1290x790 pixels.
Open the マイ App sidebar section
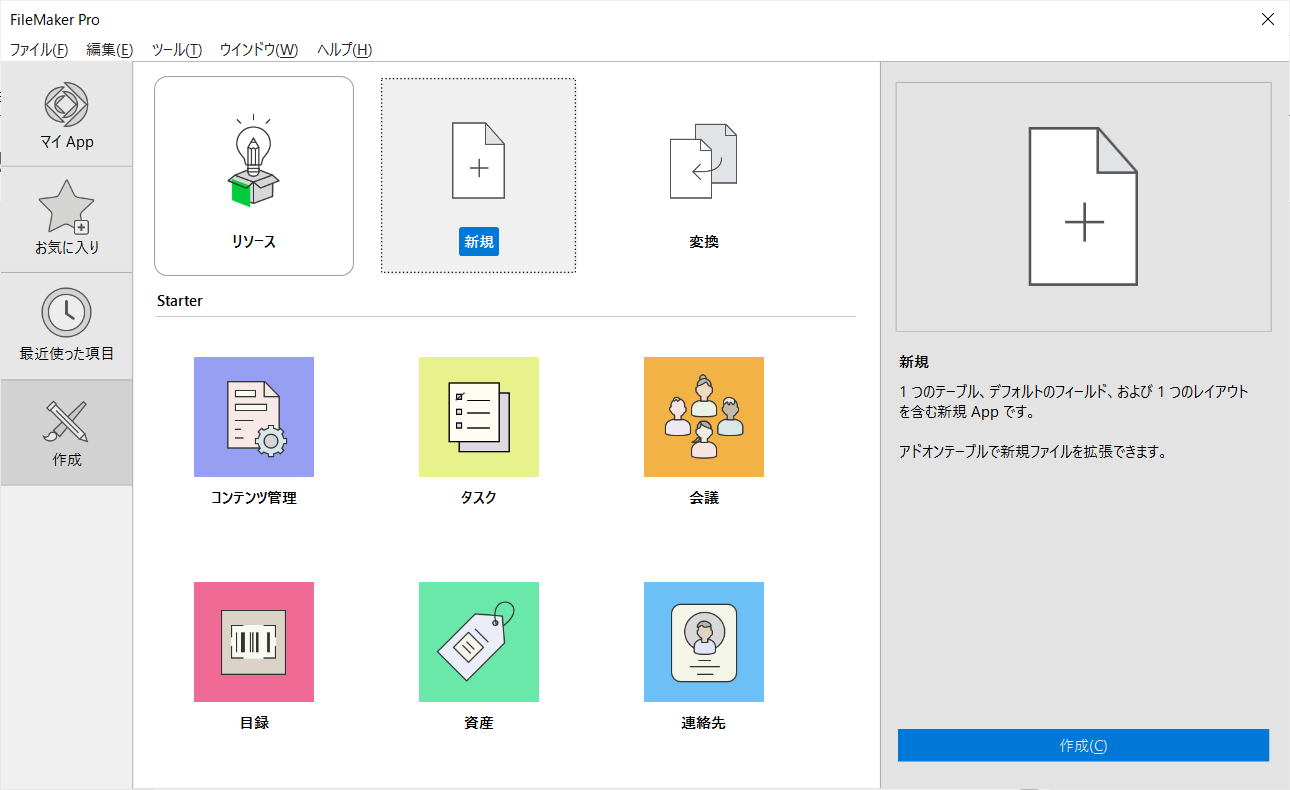[66, 114]
